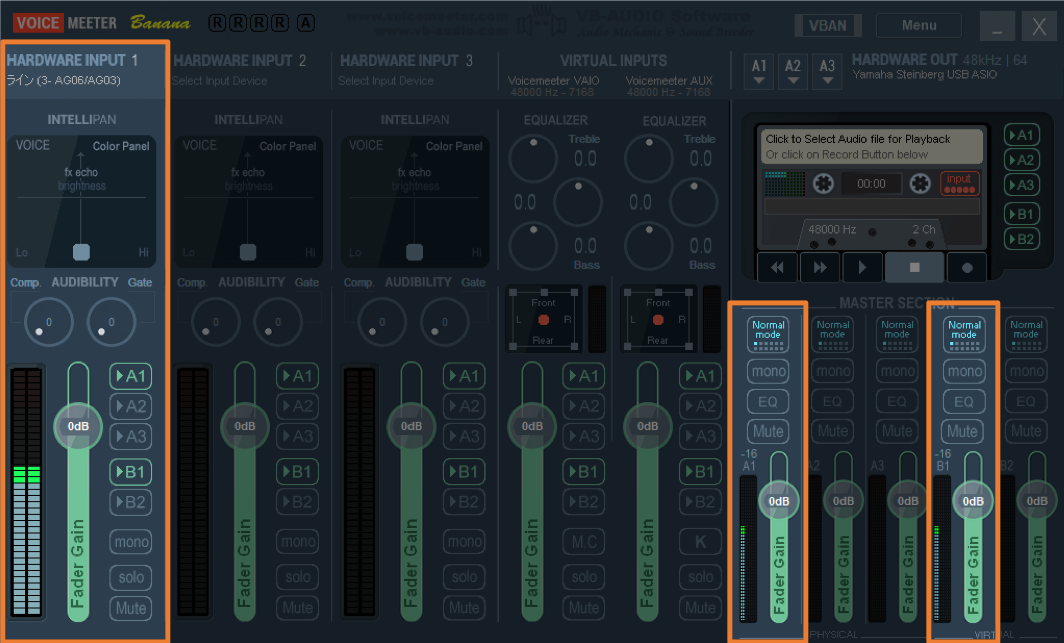Click Hardware Input 1 Intellipan position handle
Viewport: 1064px width, 643px height.
click(81, 252)
